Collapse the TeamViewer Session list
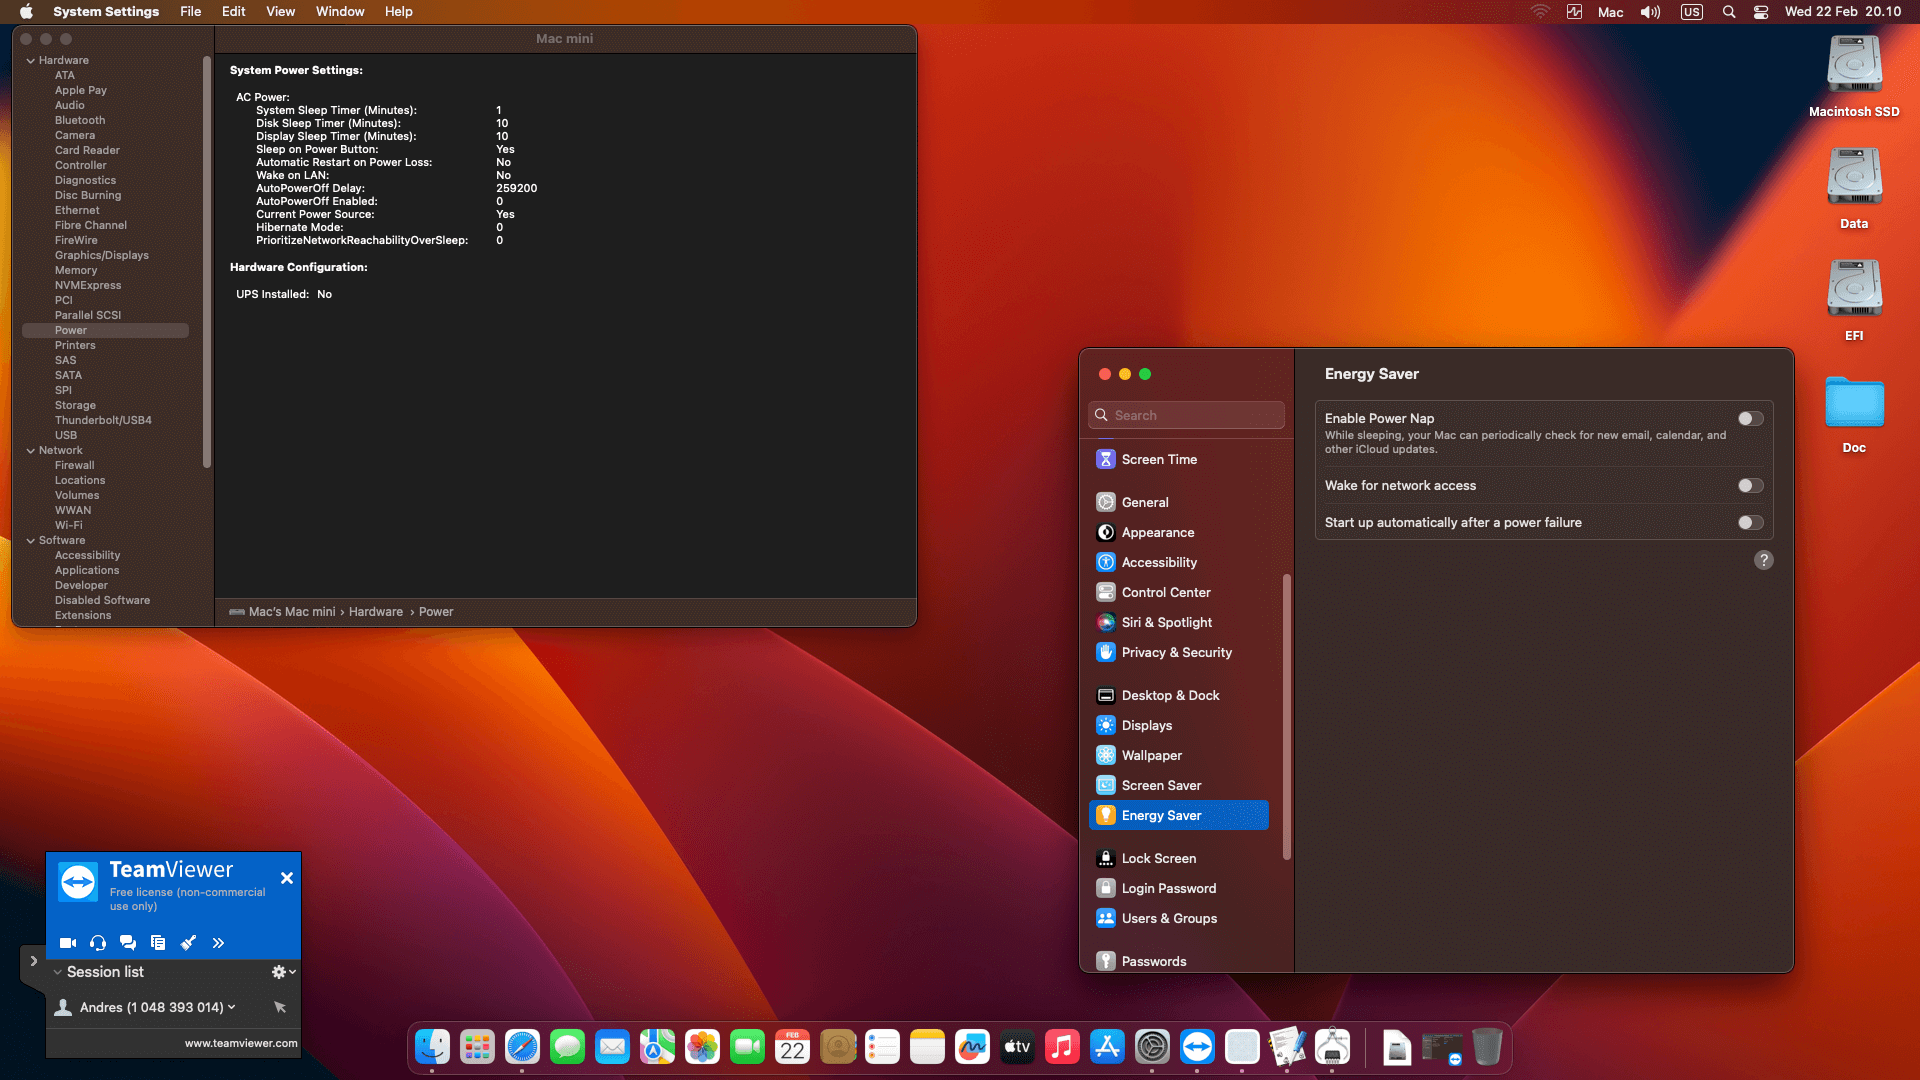Viewport: 1920px width, 1080px height. [58, 972]
